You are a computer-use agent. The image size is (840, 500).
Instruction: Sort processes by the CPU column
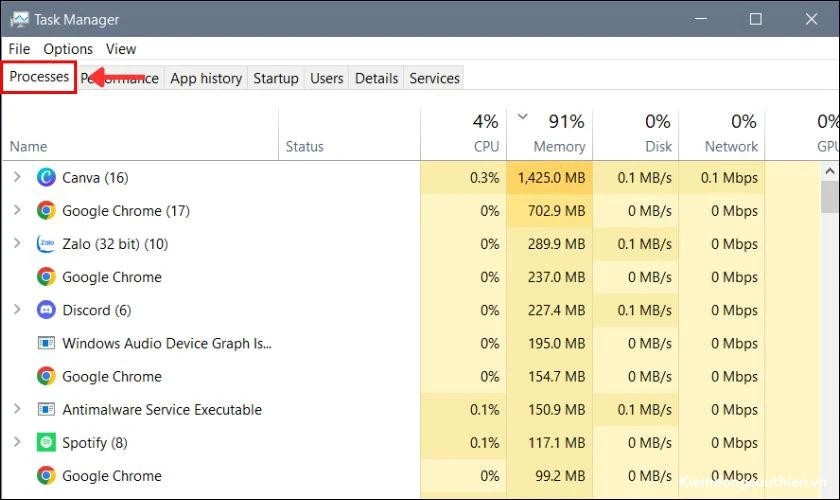point(463,135)
